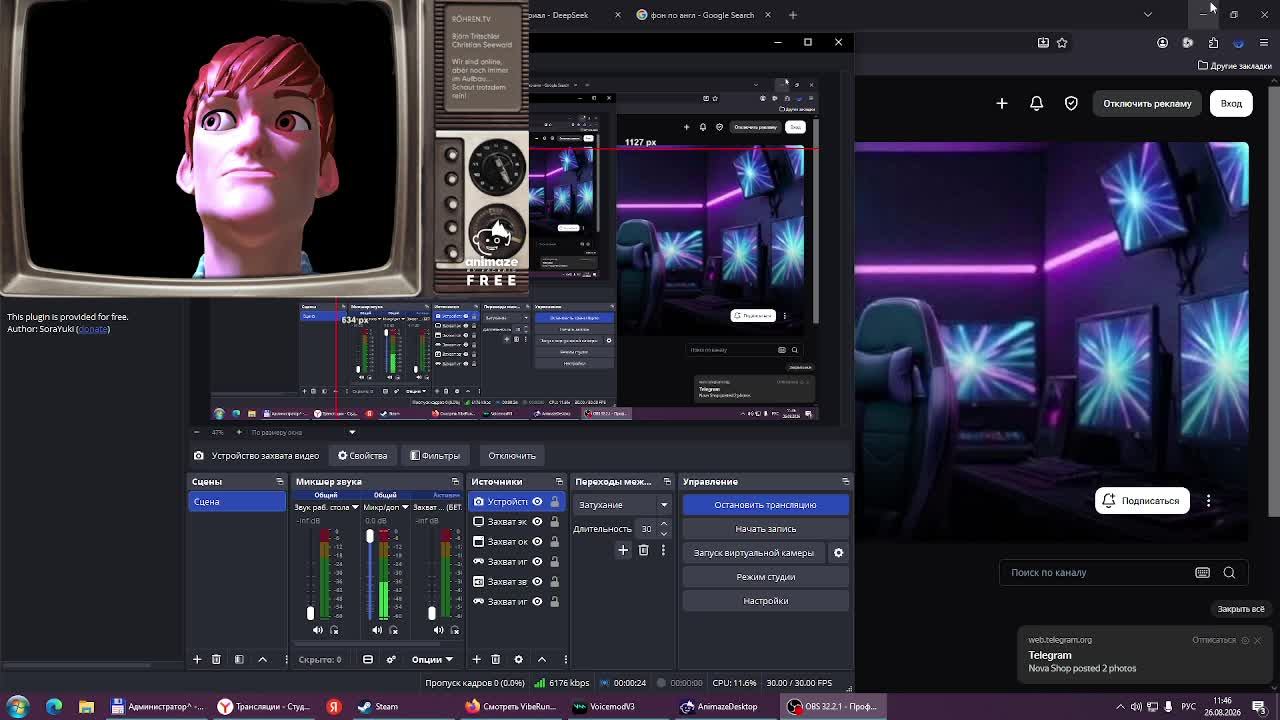This screenshot has width=1280, height=720.
Task: Click Начать запись button
Action: (x=766, y=529)
